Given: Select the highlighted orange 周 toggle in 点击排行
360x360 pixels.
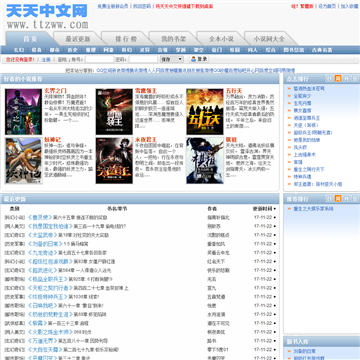Looking at the screenshot, I should (338, 79).
